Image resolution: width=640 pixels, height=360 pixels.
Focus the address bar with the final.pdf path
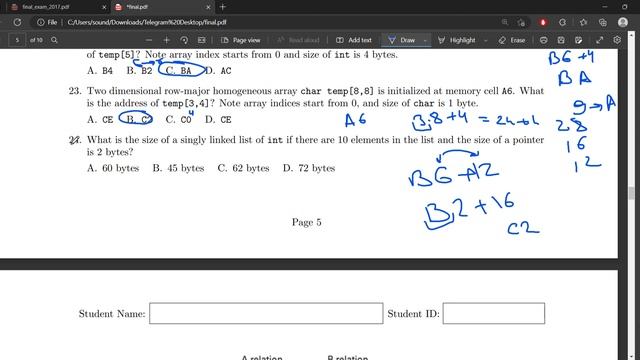tap(147, 22)
